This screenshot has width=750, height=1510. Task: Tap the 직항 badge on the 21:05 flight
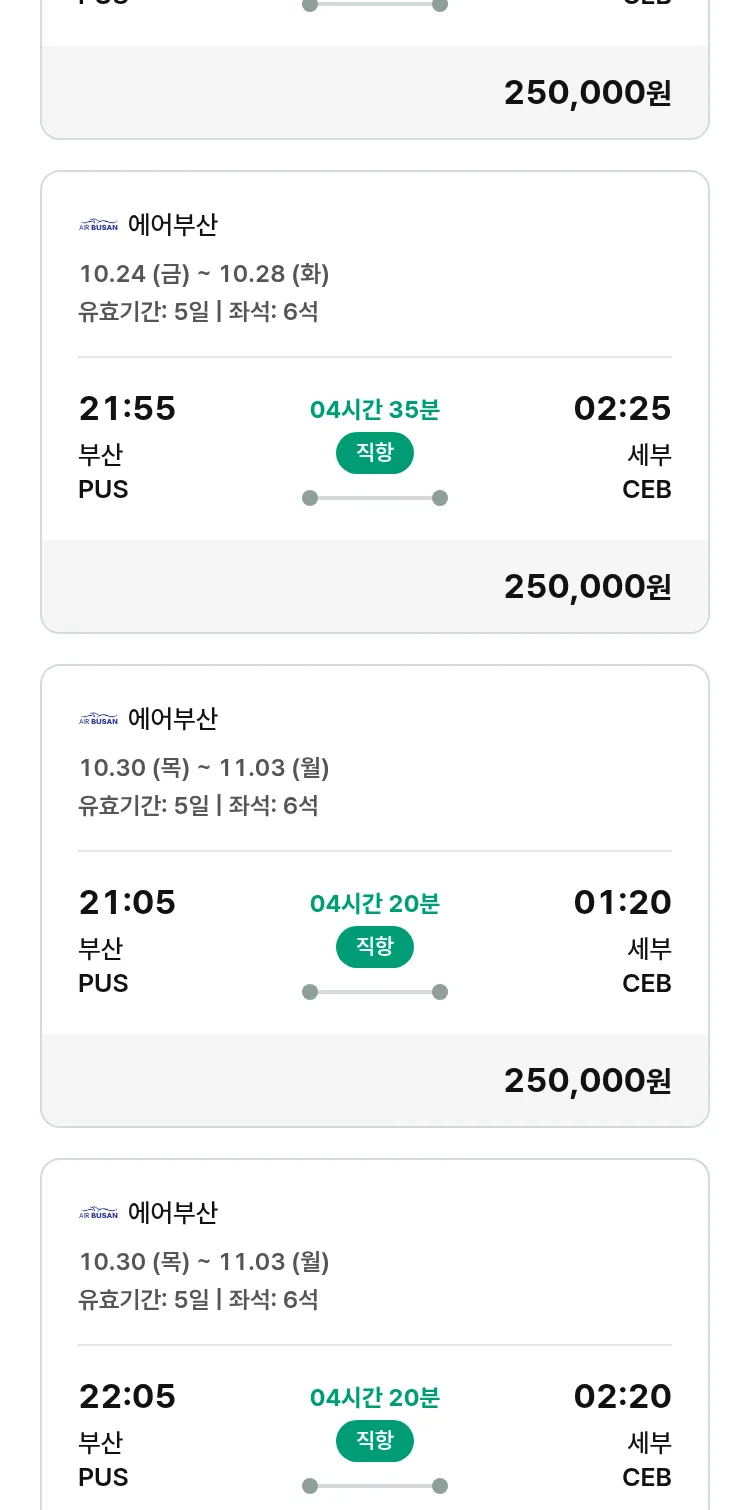coord(375,947)
